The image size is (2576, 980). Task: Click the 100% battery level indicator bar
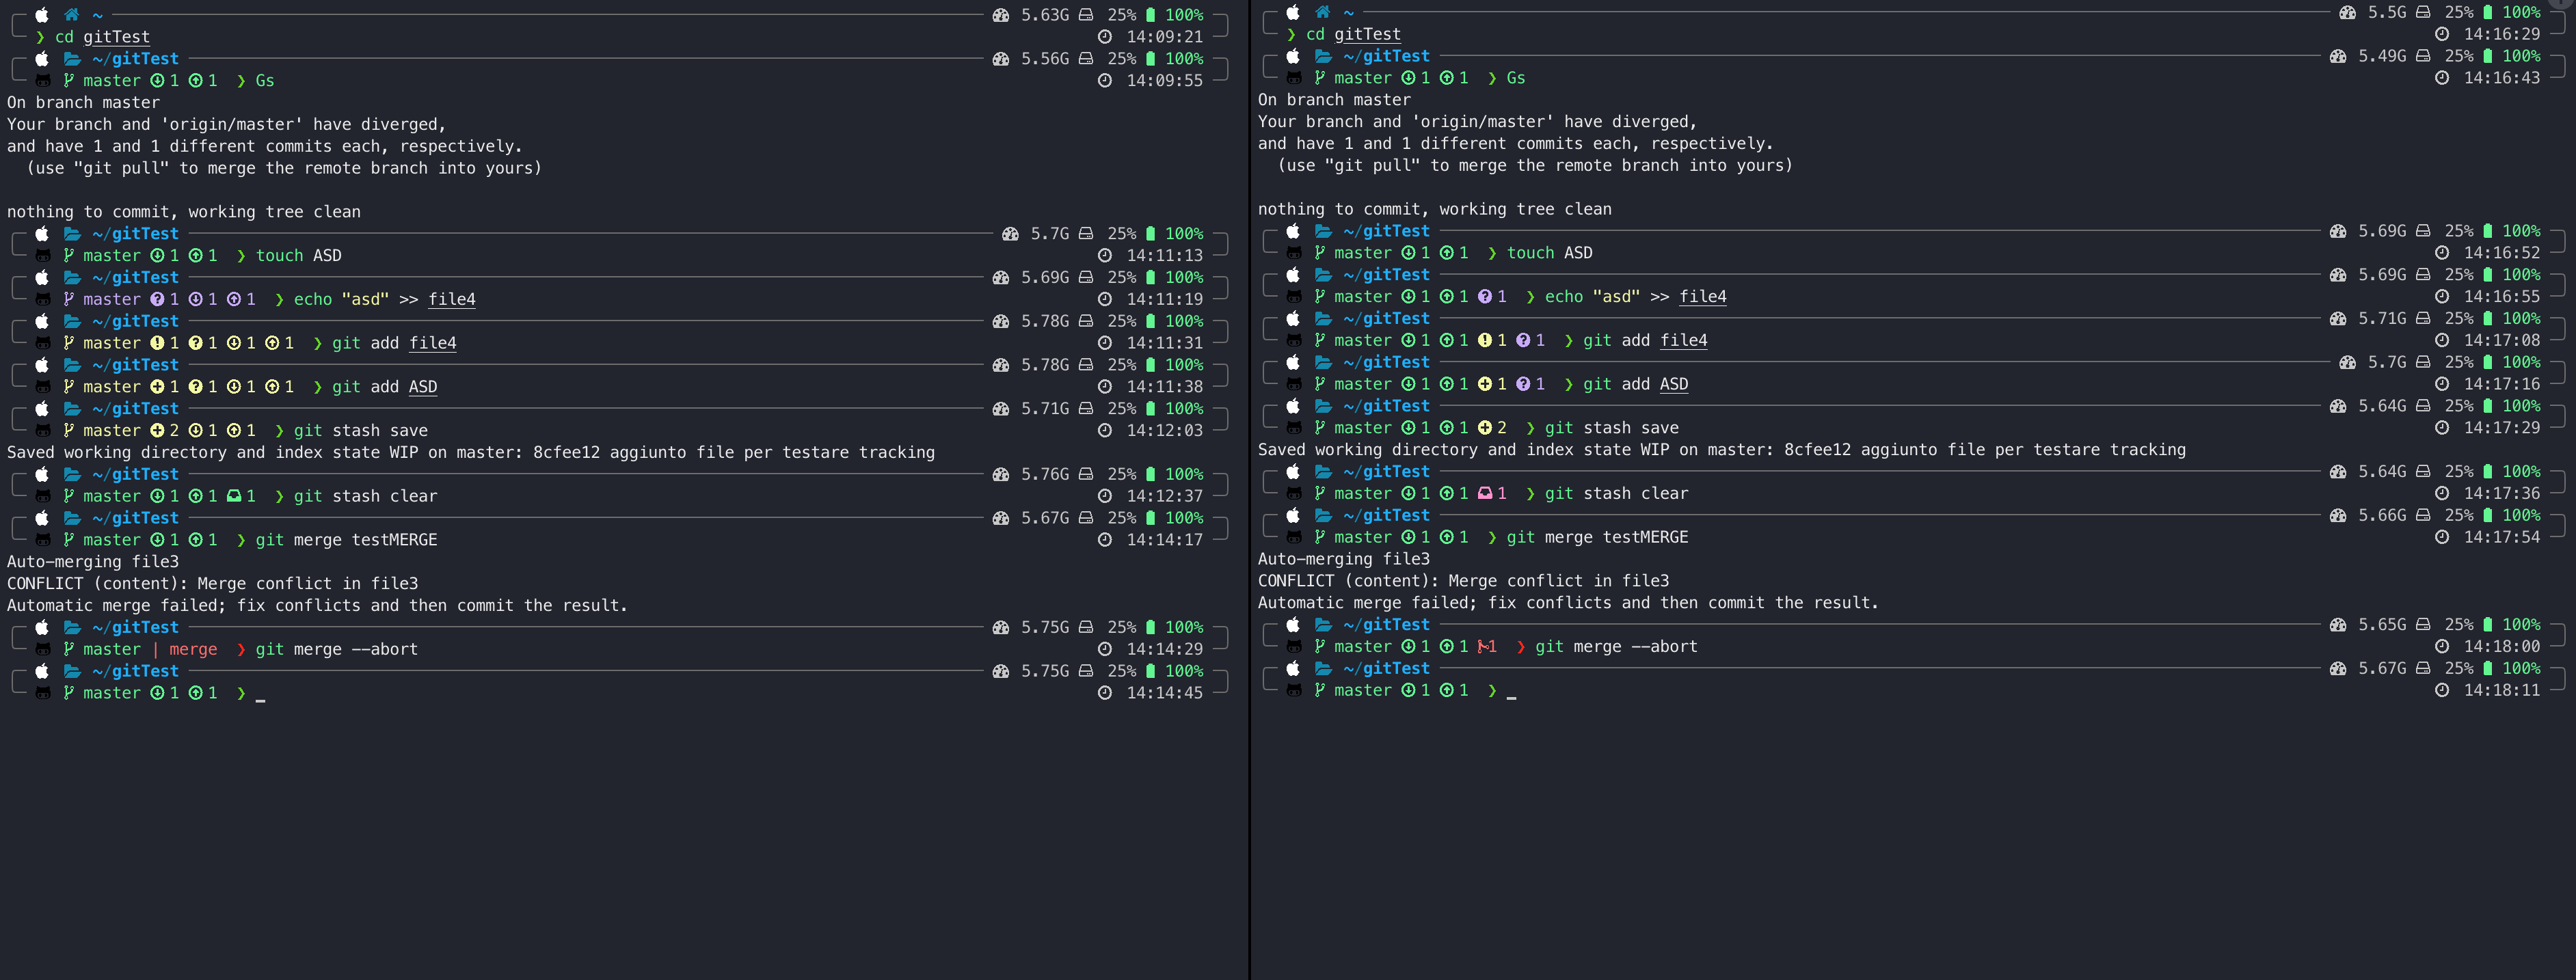pyautogui.click(x=1183, y=14)
